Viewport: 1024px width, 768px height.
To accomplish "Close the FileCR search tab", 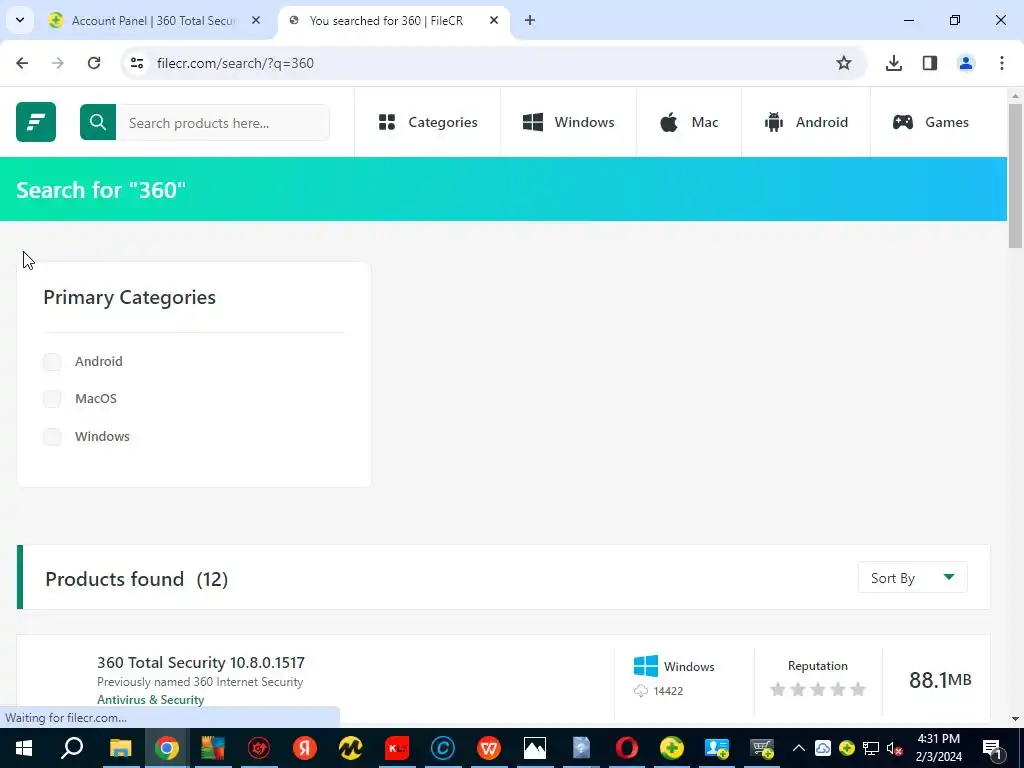I will [494, 21].
